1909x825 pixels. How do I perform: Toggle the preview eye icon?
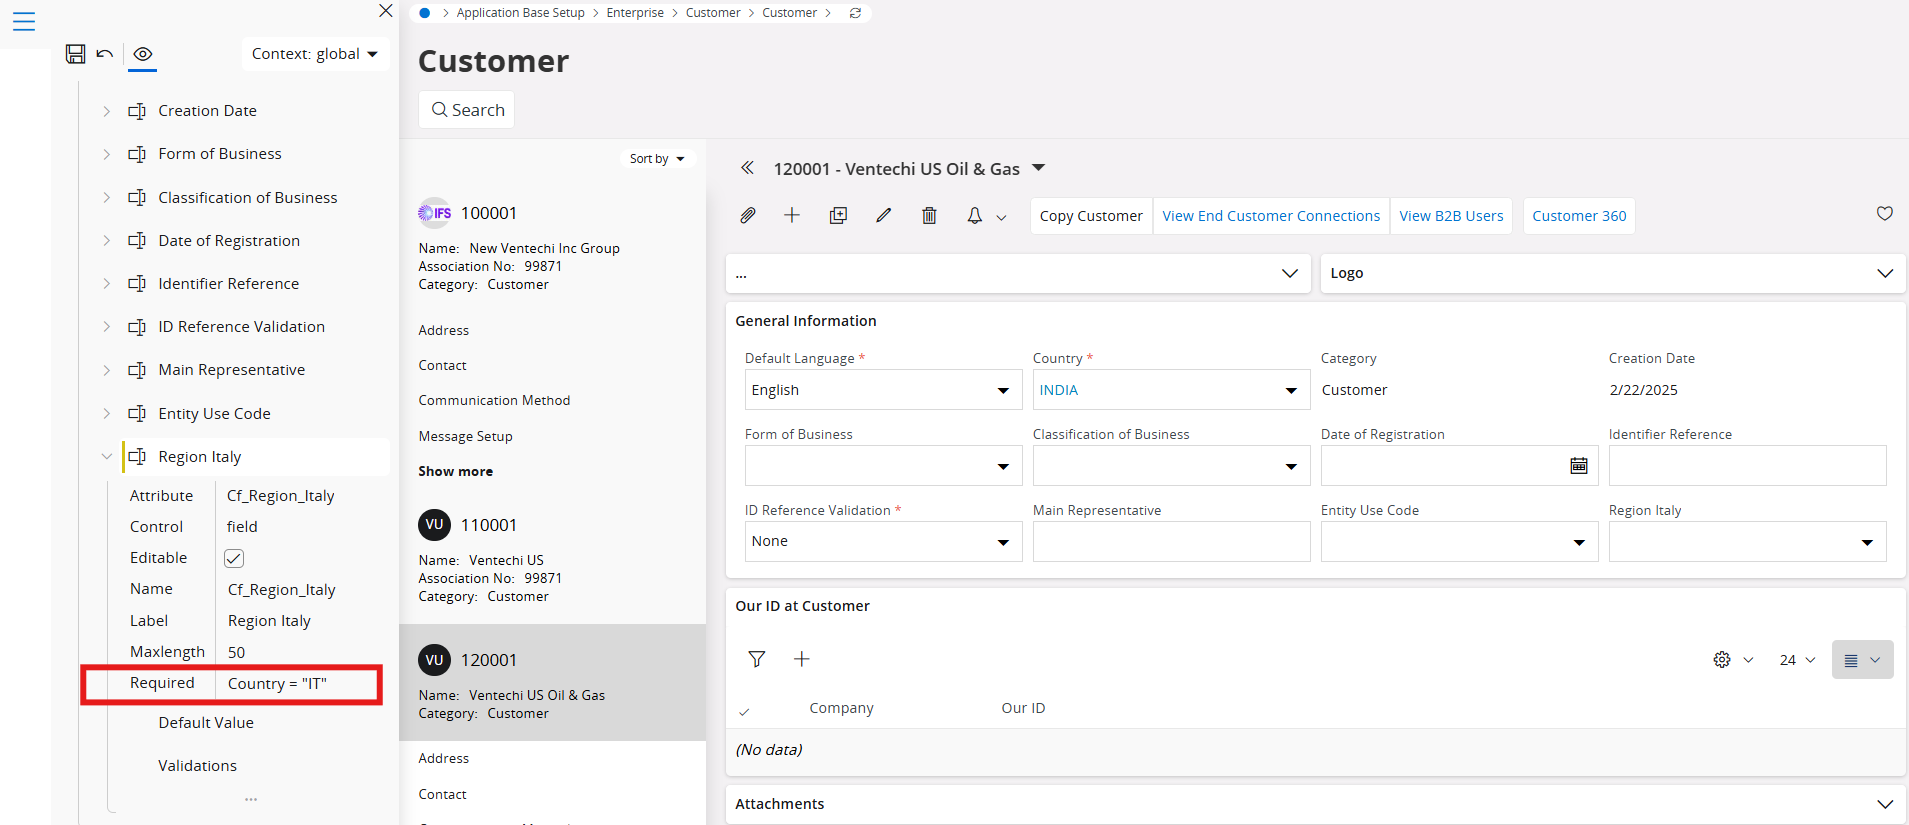click(x=143, y=54)
